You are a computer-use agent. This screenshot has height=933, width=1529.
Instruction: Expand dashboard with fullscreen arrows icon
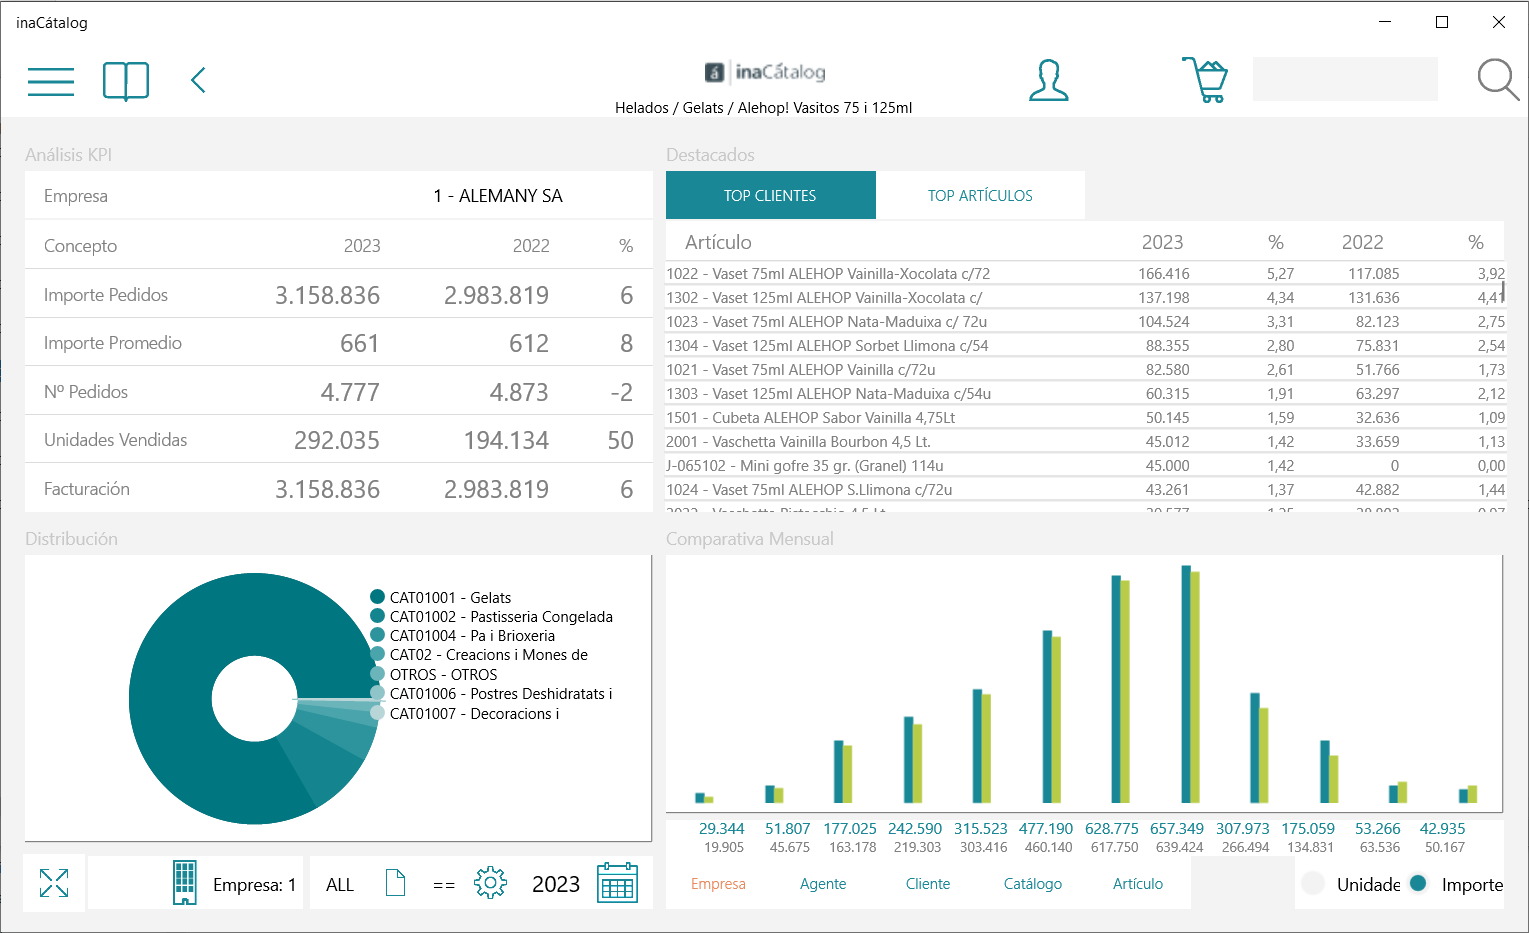(54, 883)
